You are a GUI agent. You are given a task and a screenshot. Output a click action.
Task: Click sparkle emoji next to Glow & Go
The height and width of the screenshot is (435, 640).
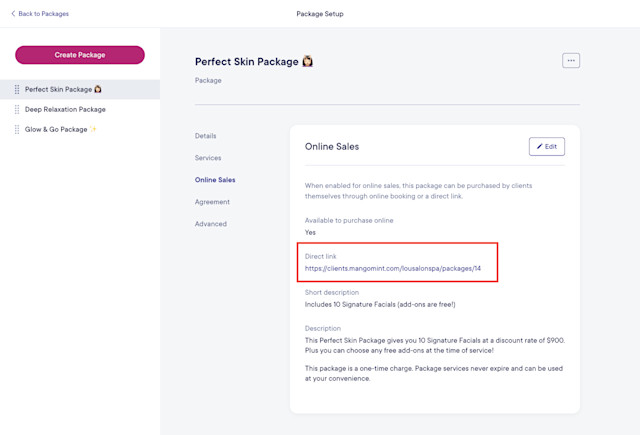pos(93,129)
